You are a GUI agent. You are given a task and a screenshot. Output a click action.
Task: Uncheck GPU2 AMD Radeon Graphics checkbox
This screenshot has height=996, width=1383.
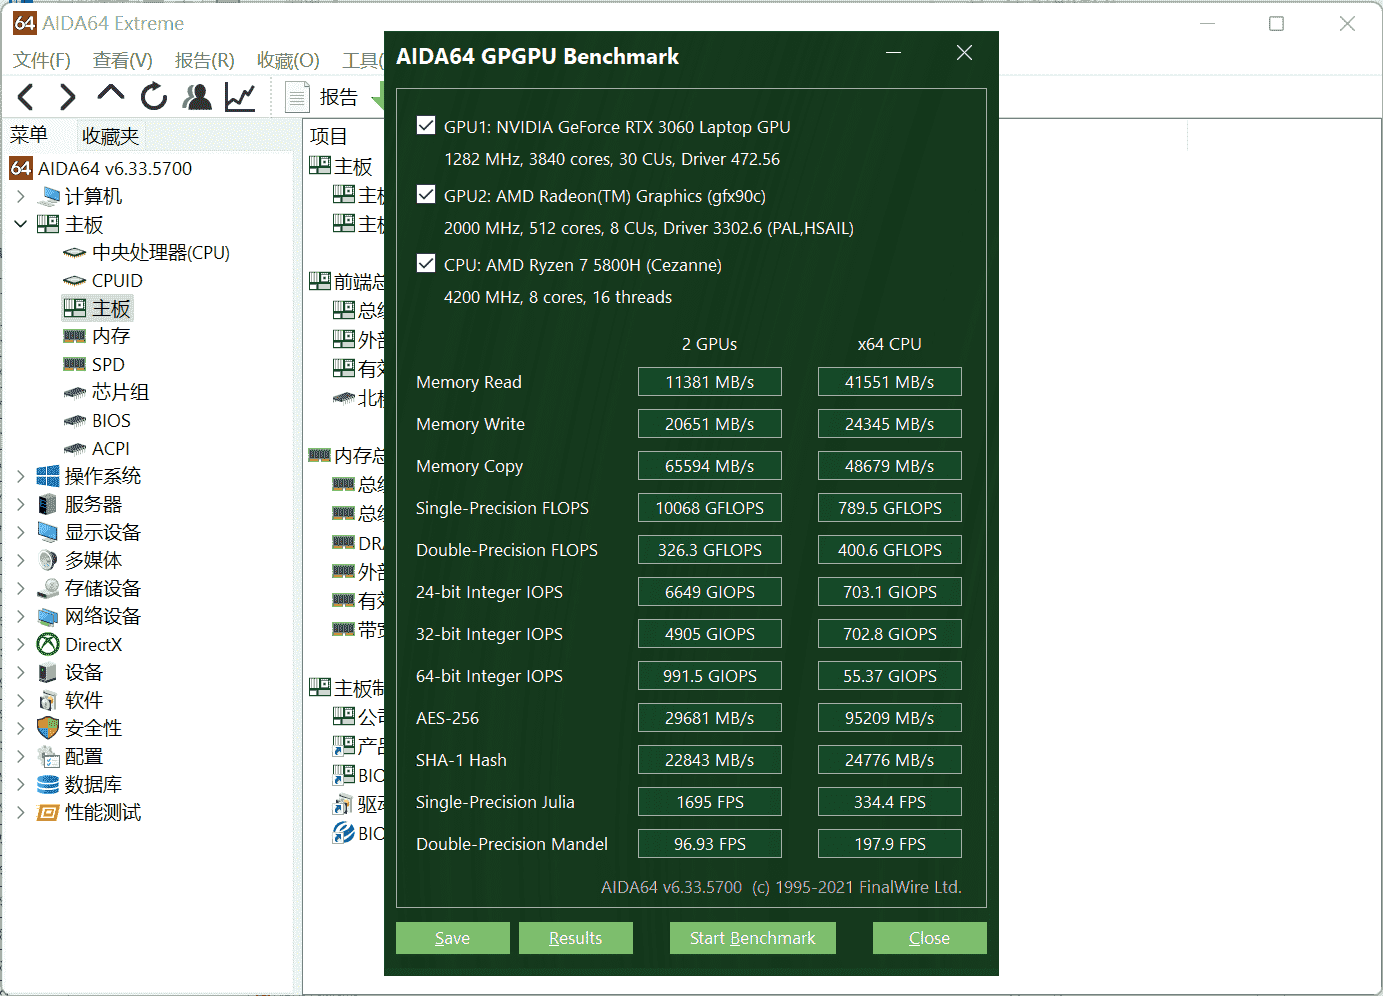point(426,195)
